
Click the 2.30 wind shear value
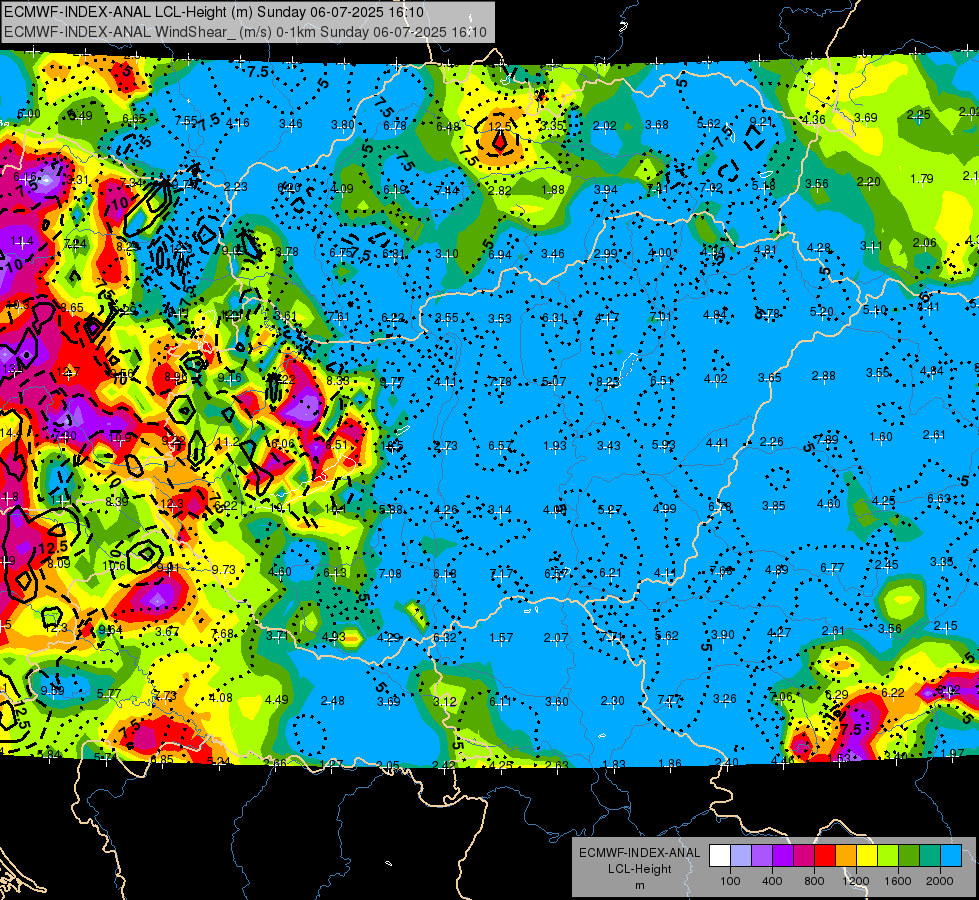pos(612,701)
